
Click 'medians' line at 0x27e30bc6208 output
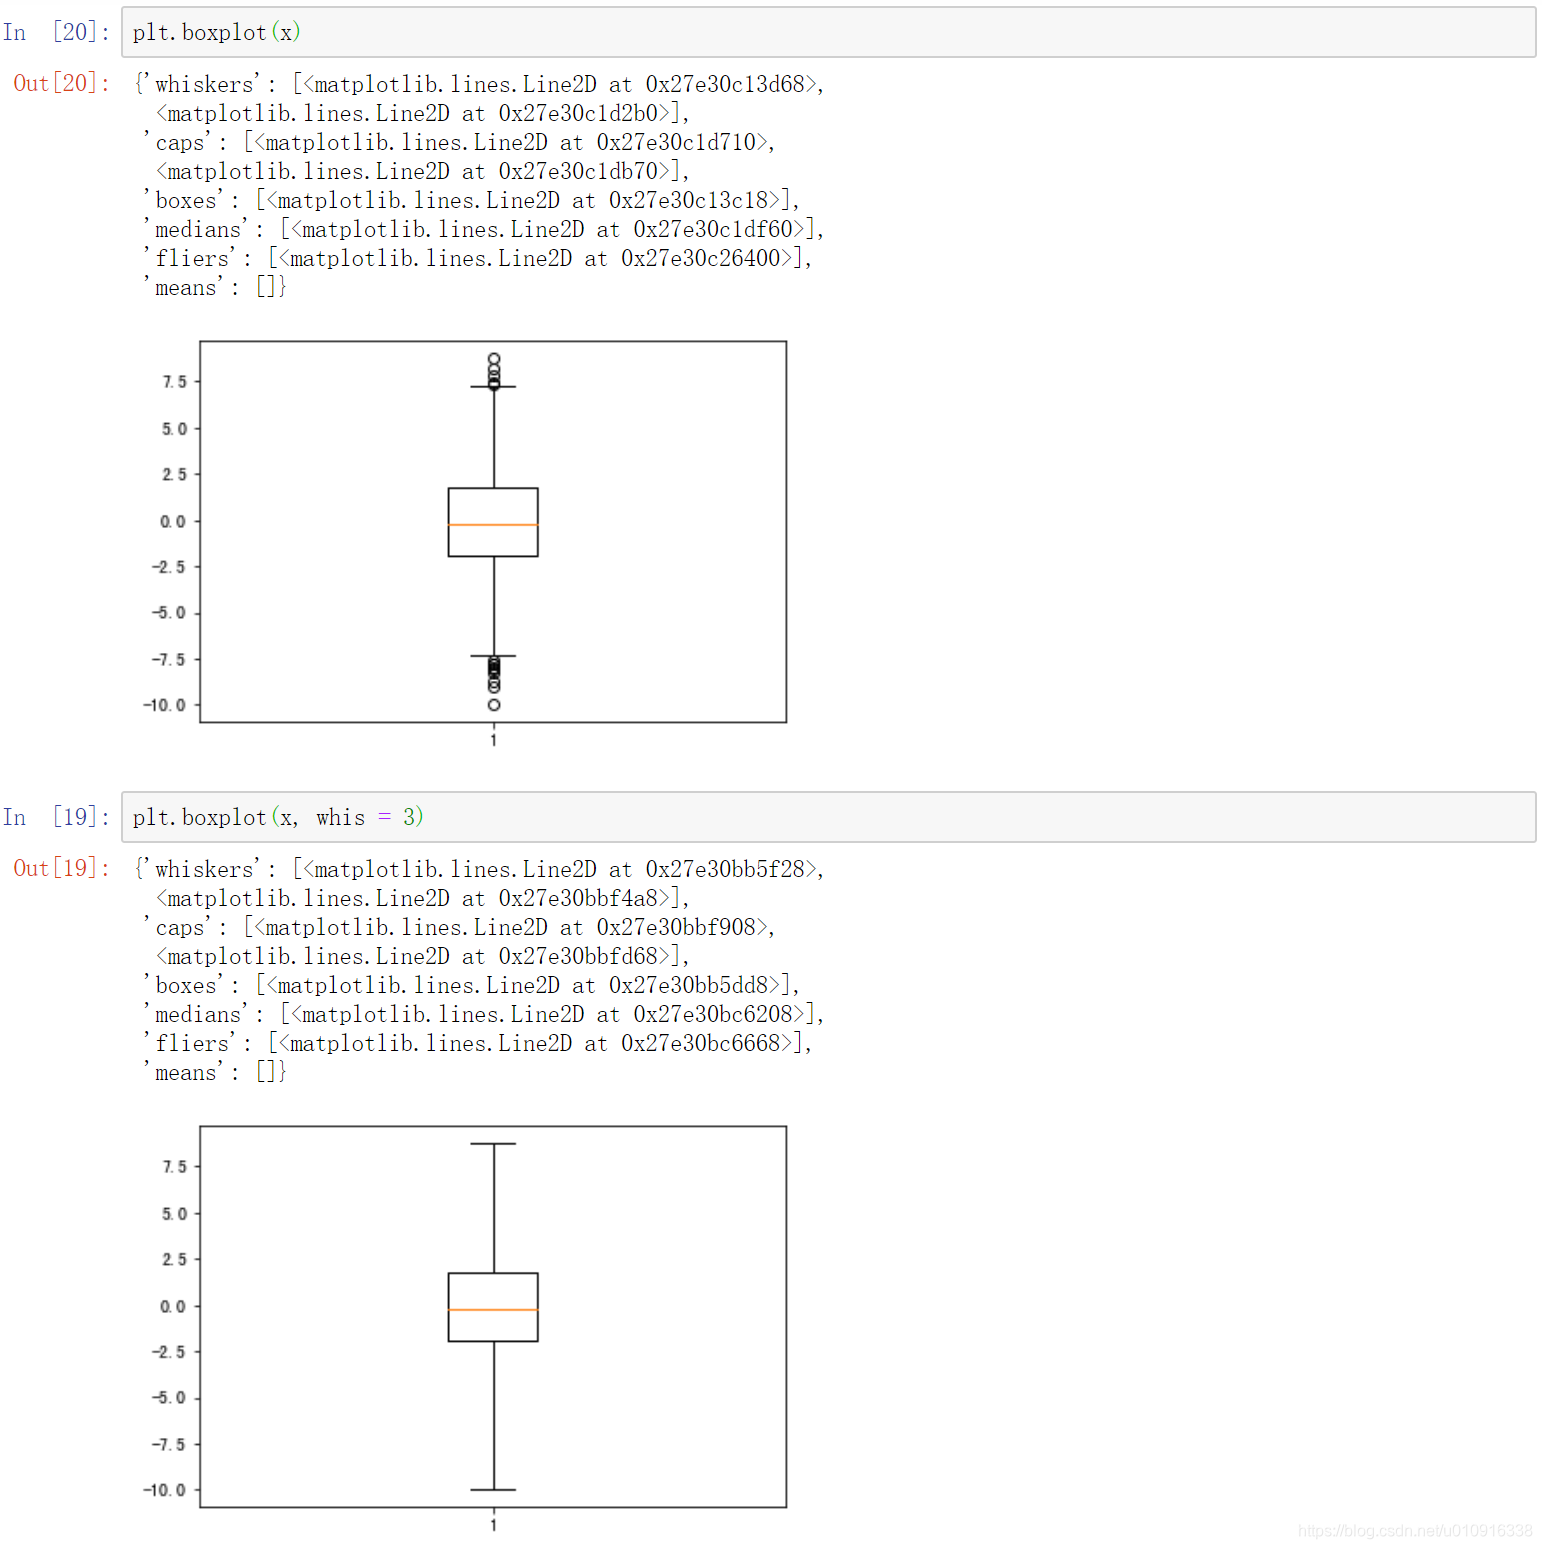tap(483, 1014)
